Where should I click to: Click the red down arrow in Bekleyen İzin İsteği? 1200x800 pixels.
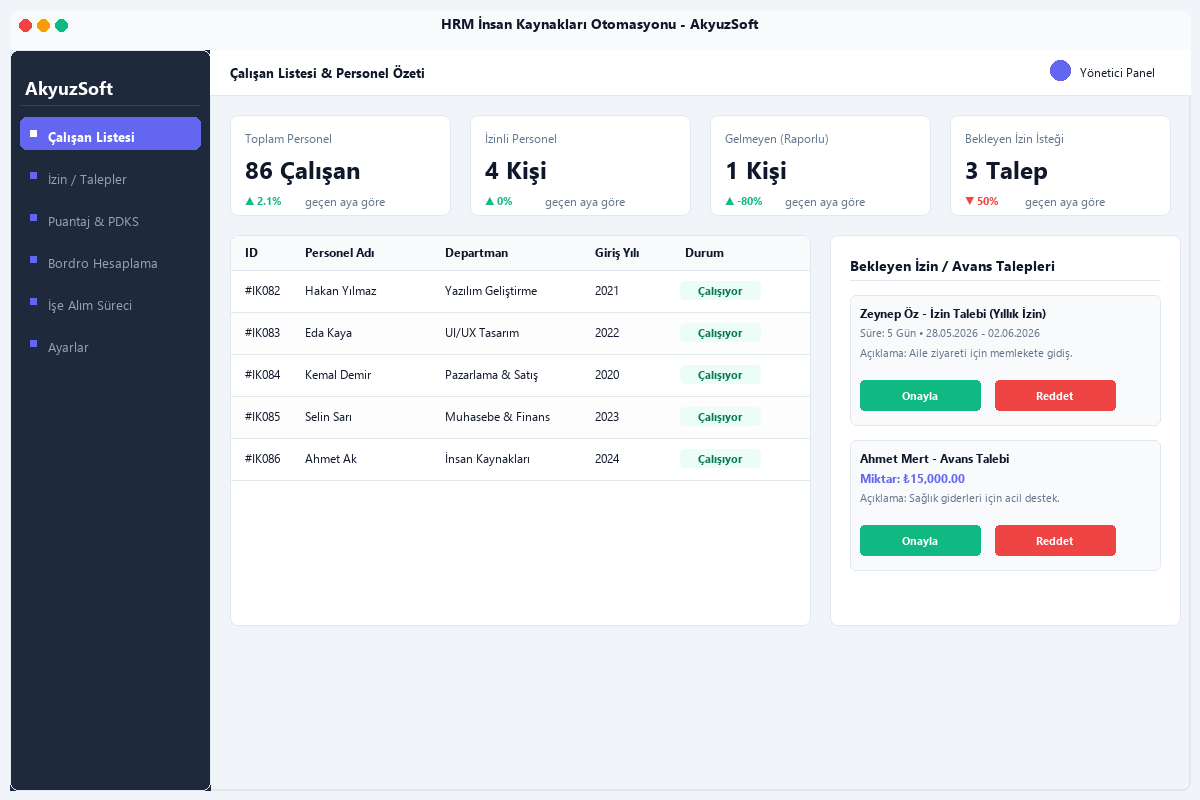[x=969, y=201]
